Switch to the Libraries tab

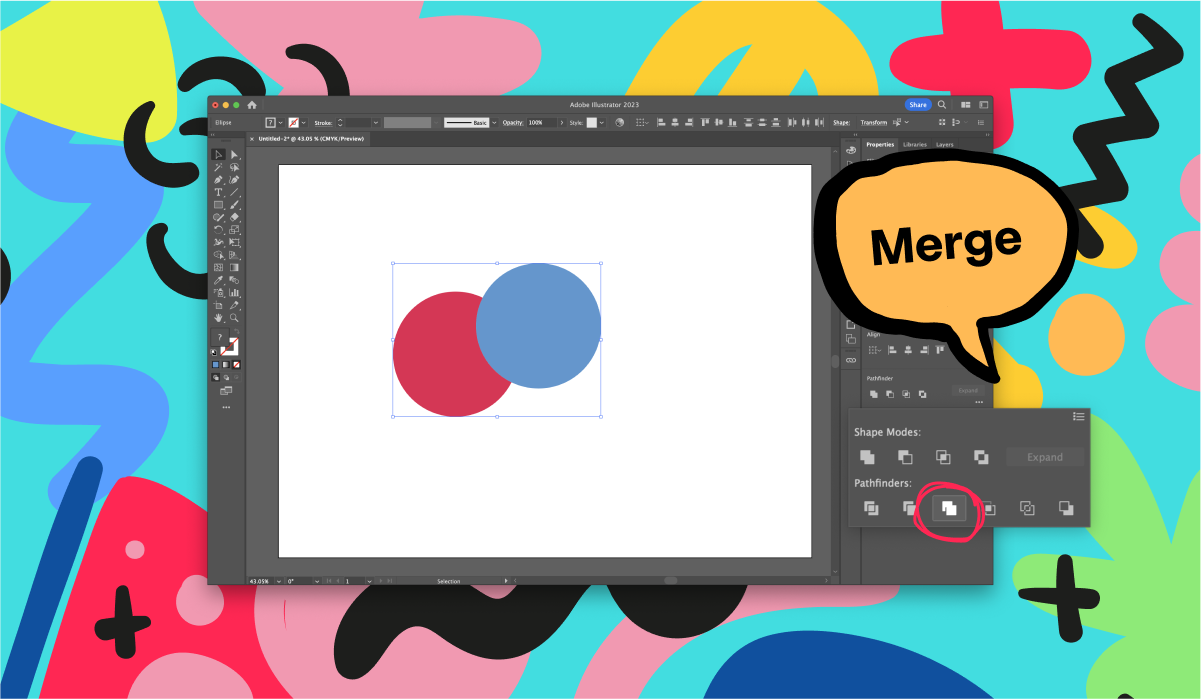click(x=914, y=145)
